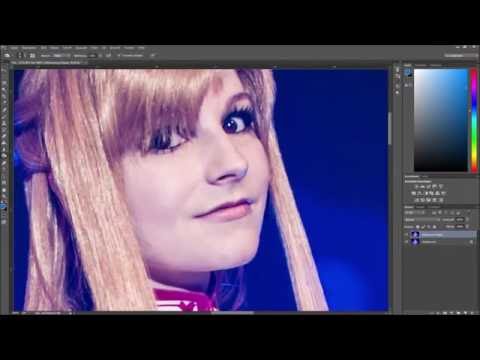The height and width of the screenshot is (360, 480).
Task: Add a Curves adjustment layer
Action: 428,186
